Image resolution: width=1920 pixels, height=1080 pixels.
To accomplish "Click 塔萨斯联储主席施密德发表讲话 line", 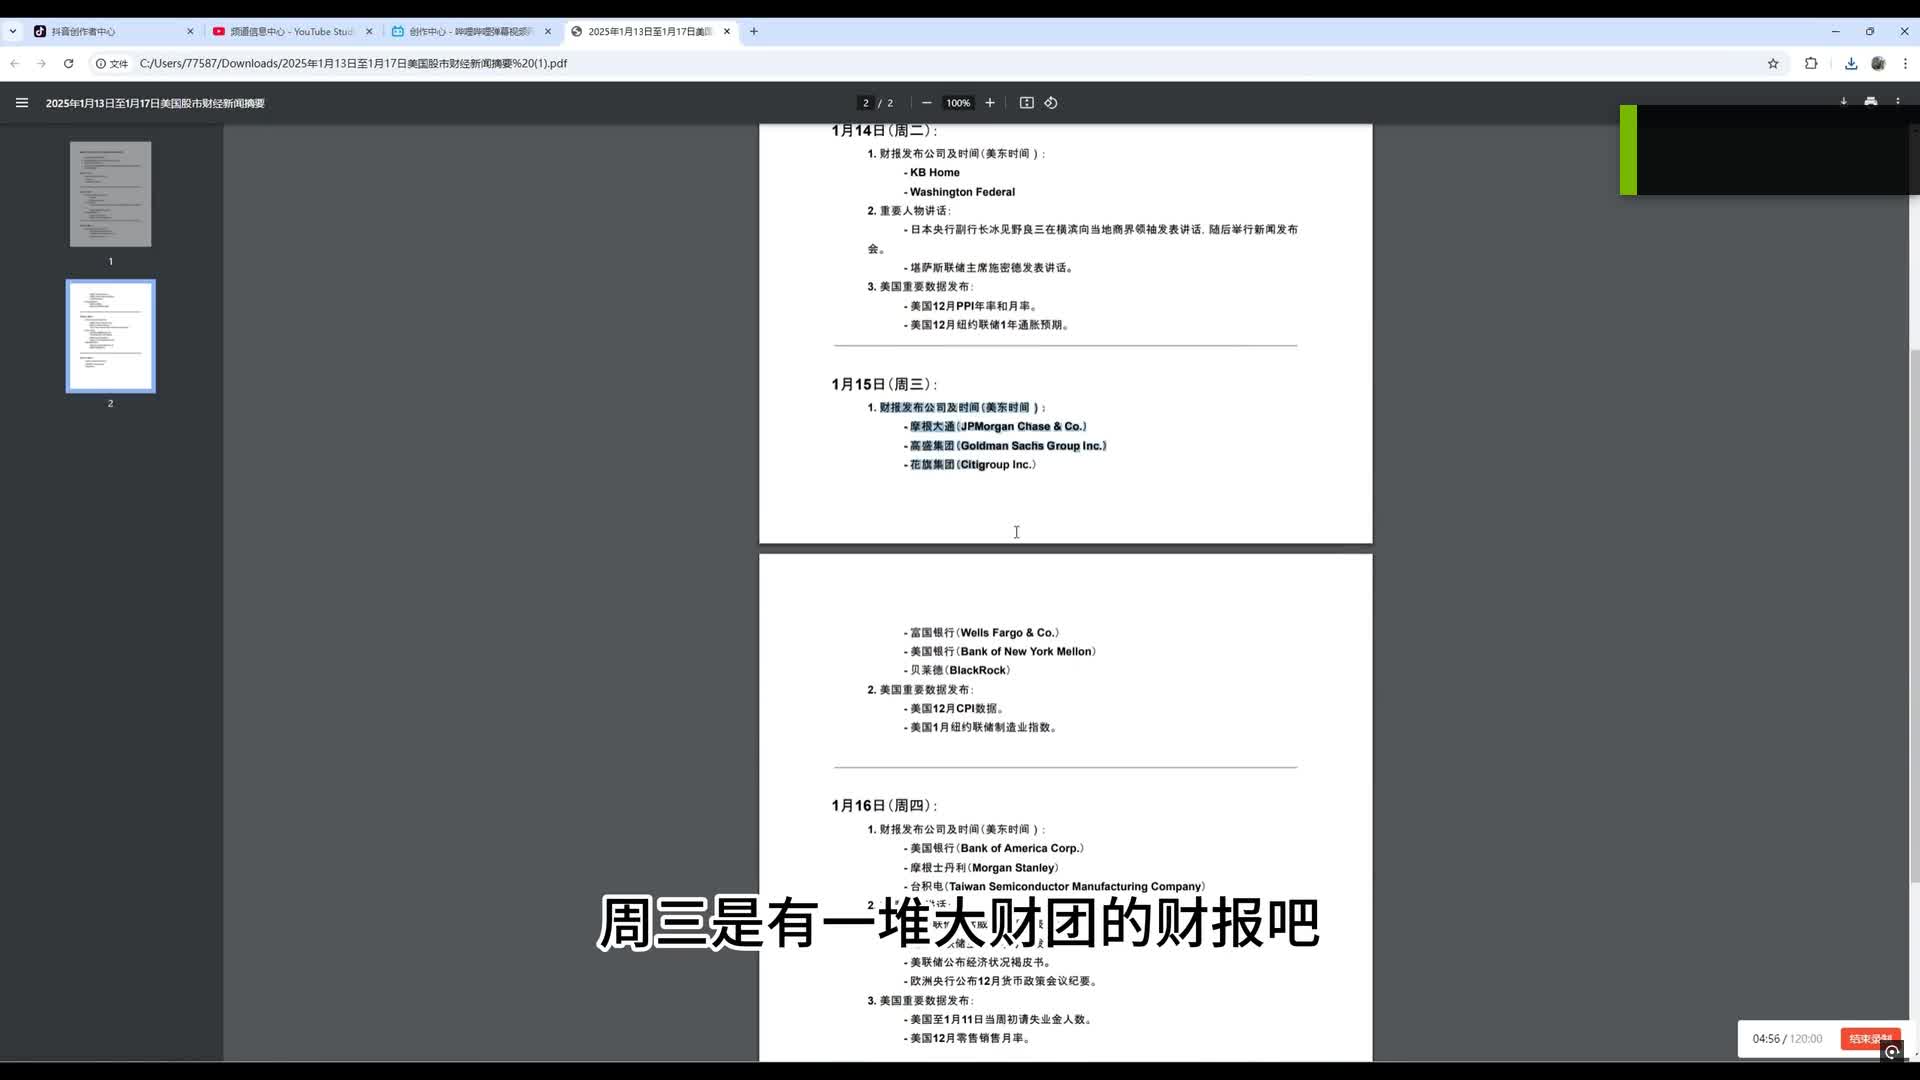I will 990,268.
